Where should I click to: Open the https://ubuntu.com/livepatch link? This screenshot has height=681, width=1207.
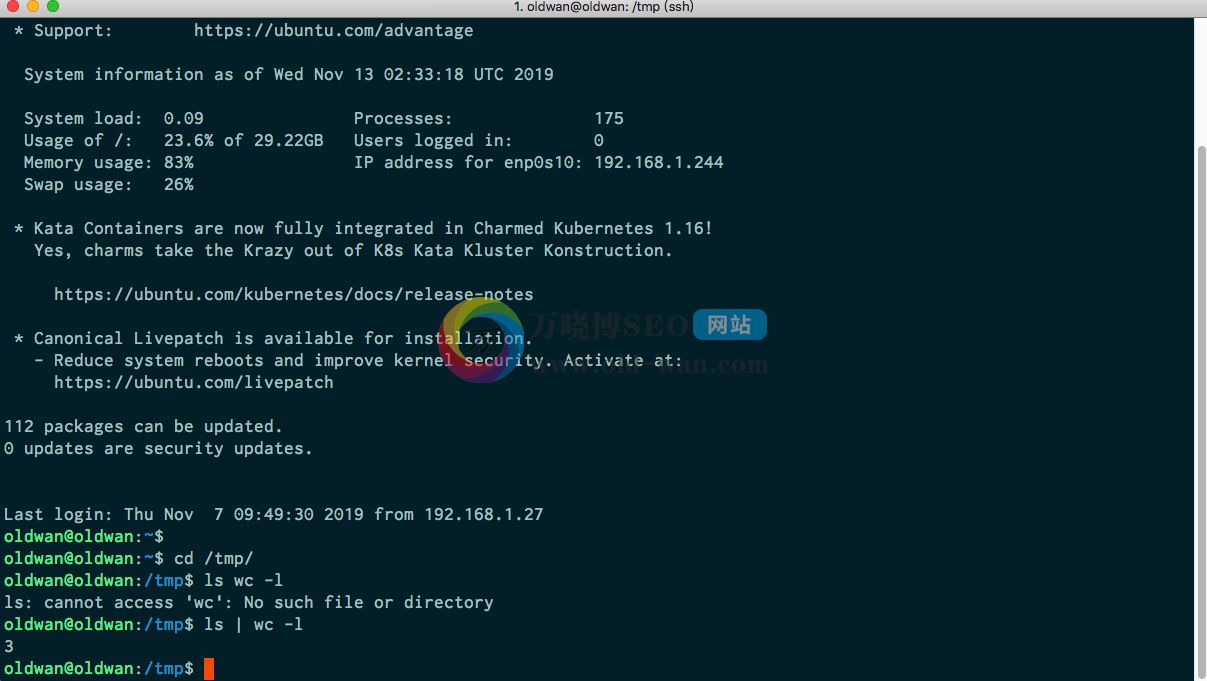(x=194, y=383)
